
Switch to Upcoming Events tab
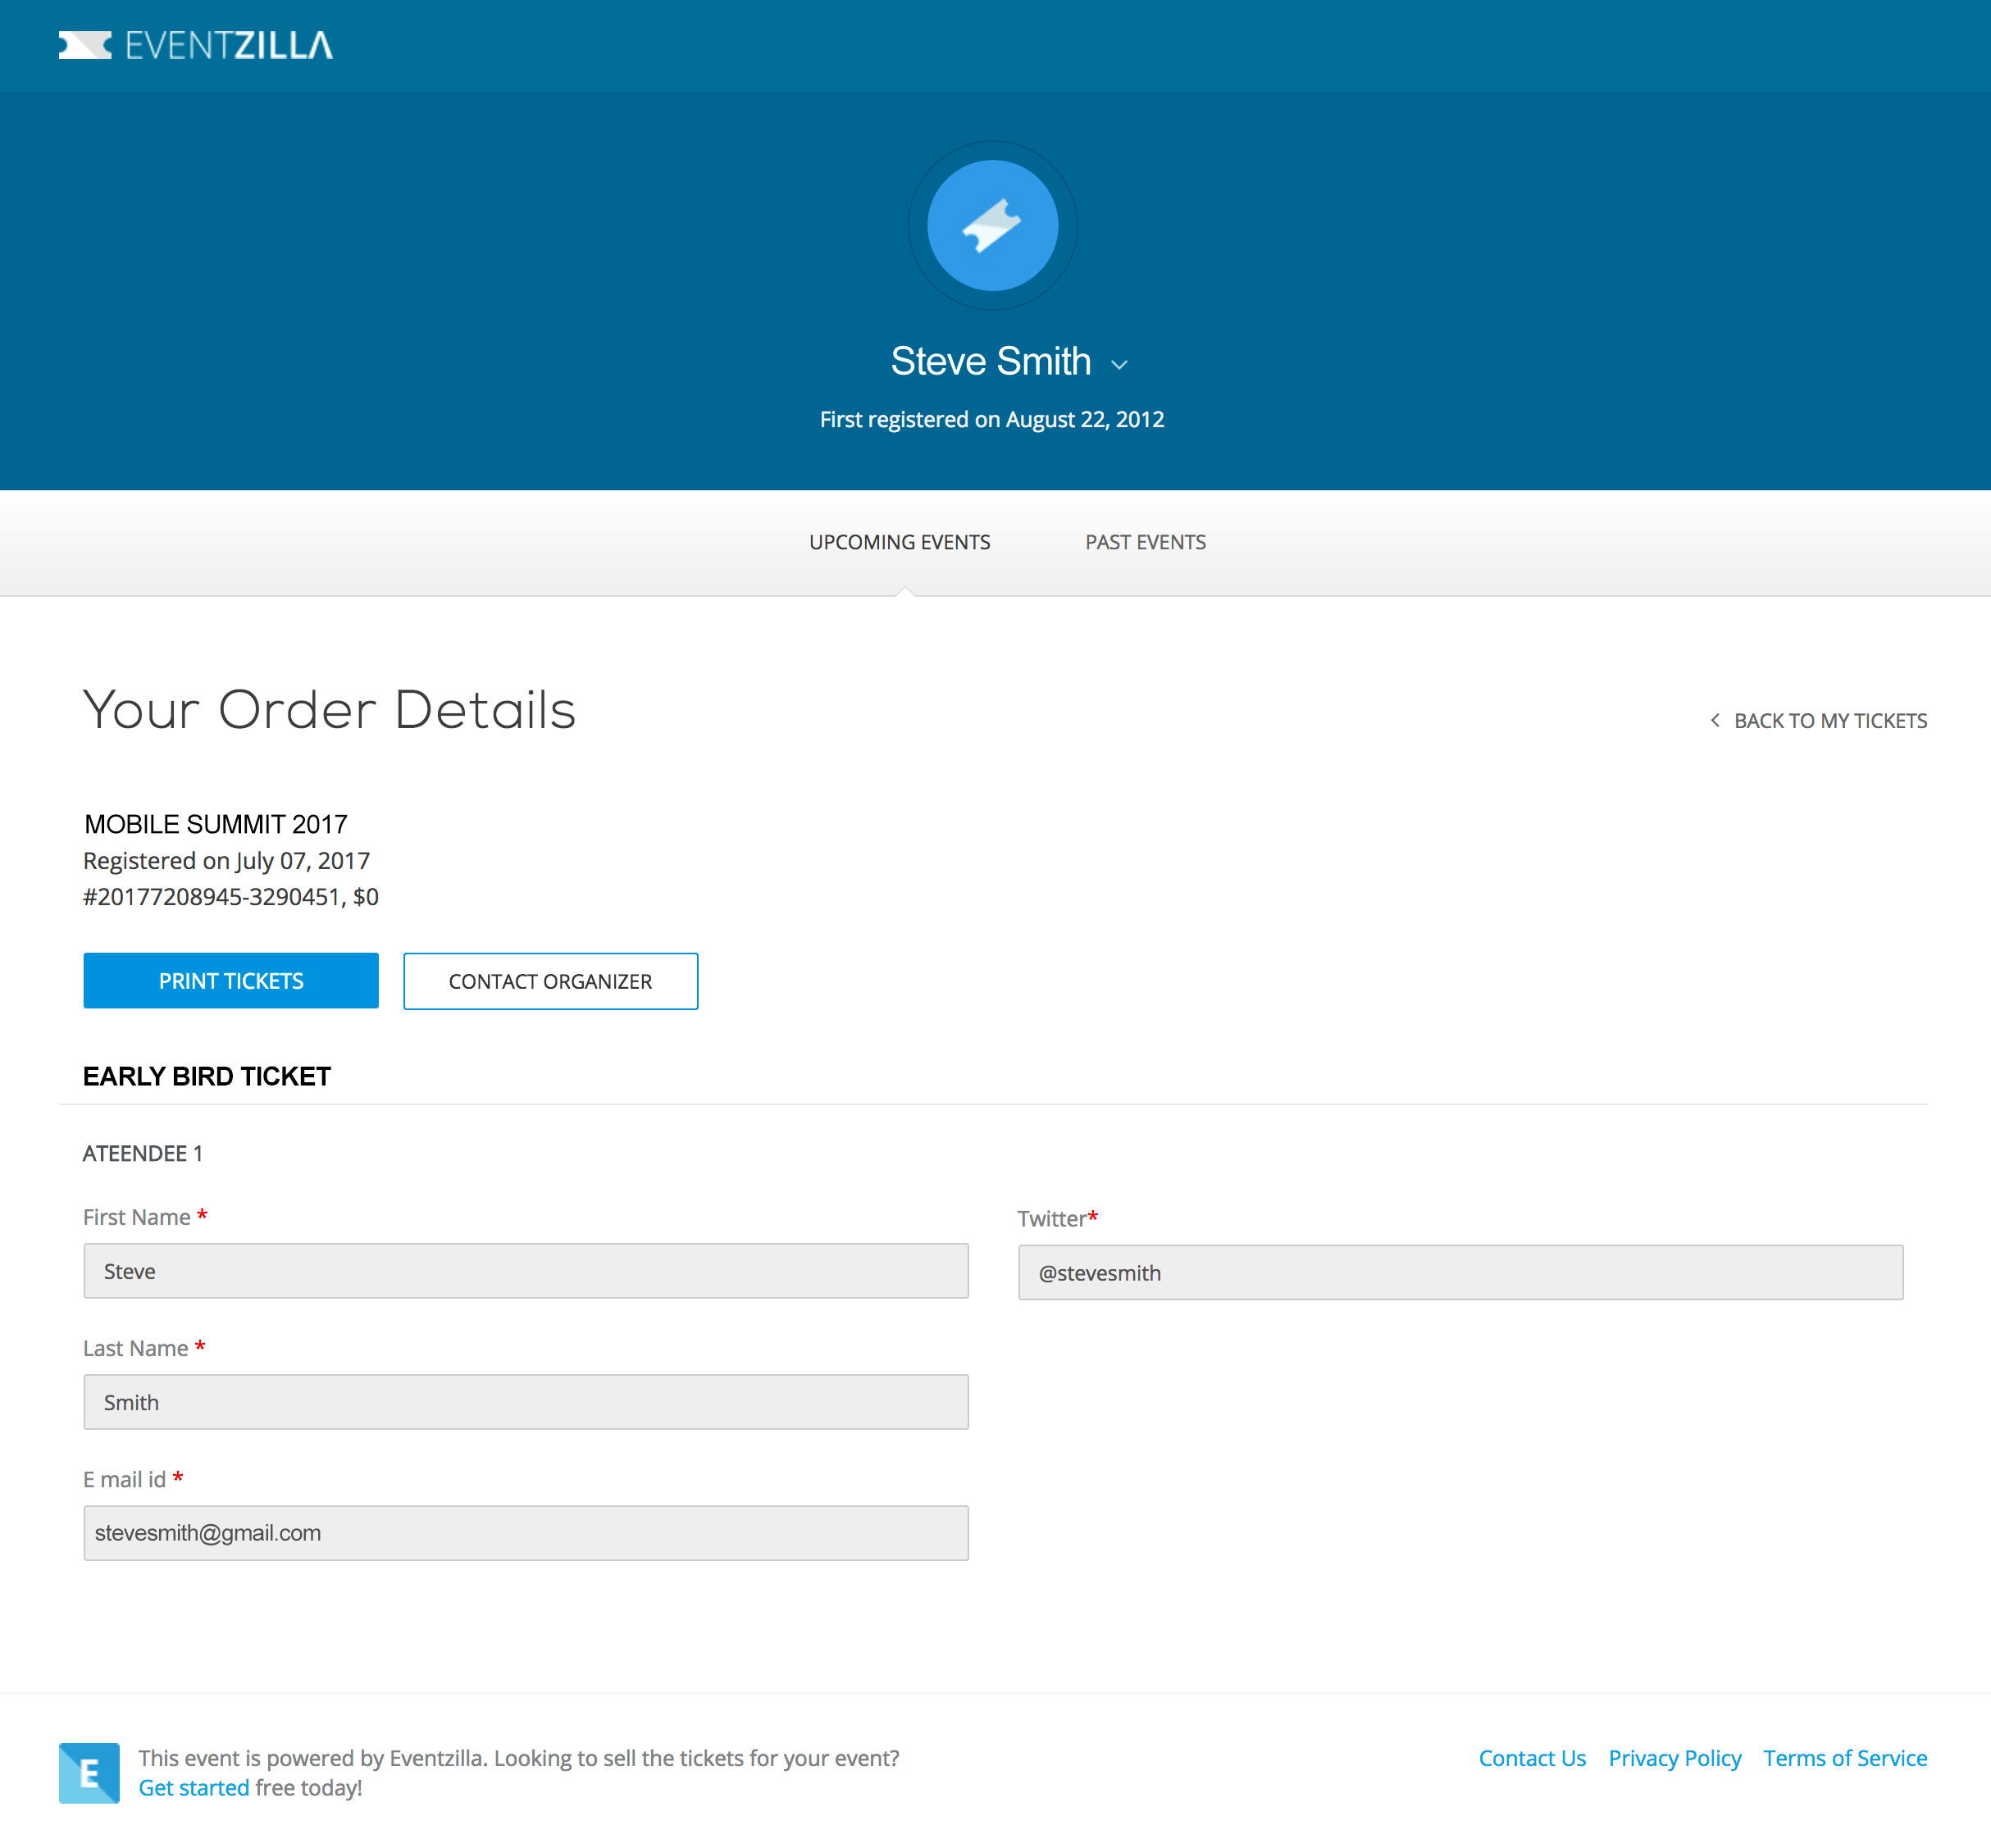[x=899, y=542]
